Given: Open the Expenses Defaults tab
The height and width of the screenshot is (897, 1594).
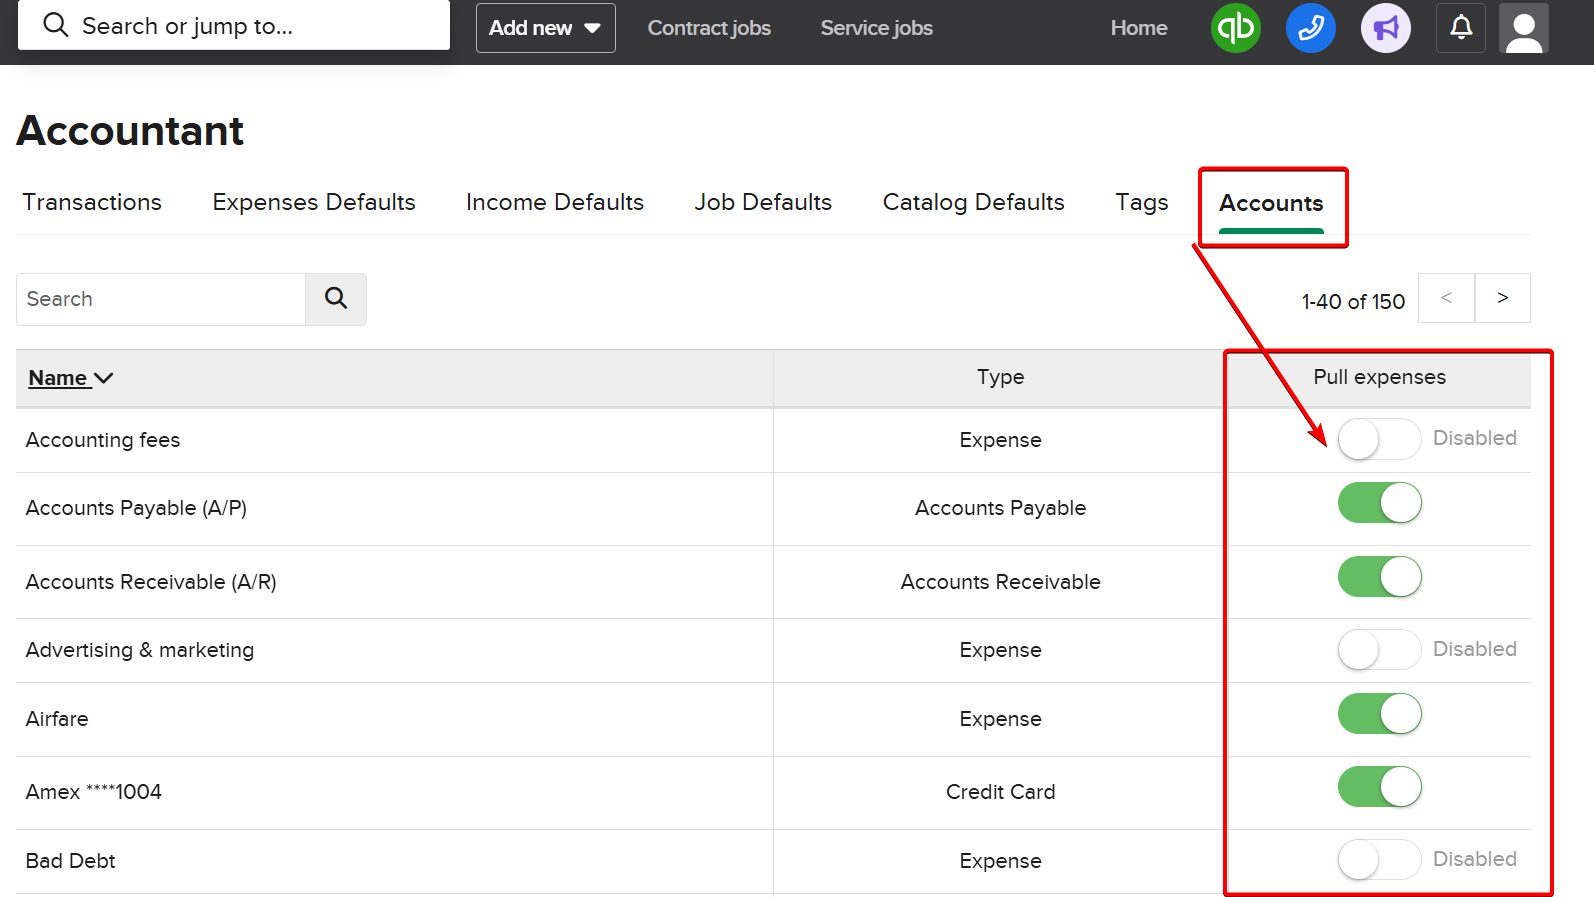Looking at the screenshot, I should click(314, 202).
